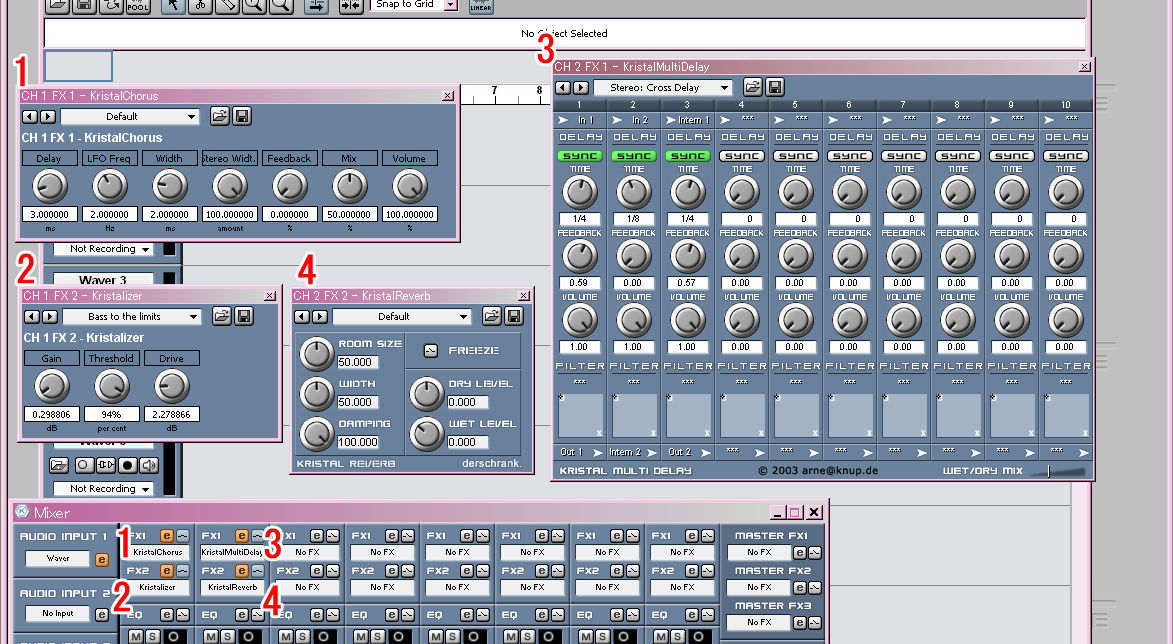Adjust the WET/DRY MIX slider in MultiDelay

pos(1056,471)
